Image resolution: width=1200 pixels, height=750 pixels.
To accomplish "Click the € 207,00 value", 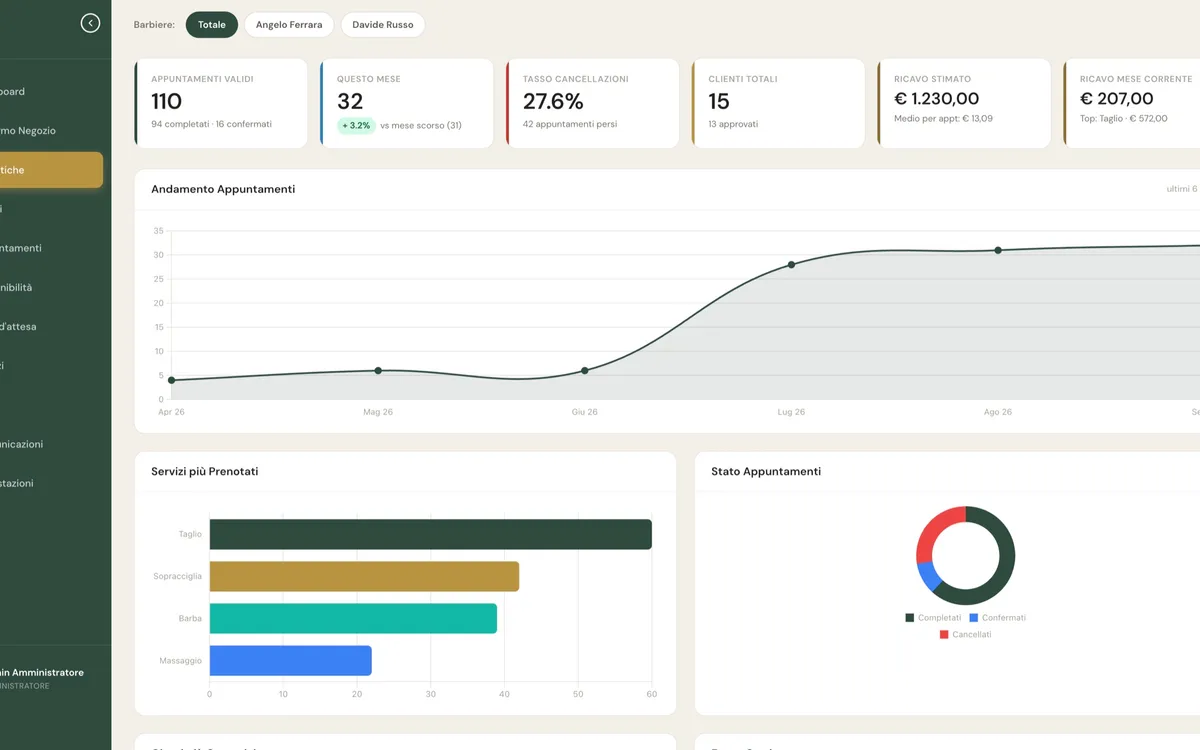I will click(1117, 98).
